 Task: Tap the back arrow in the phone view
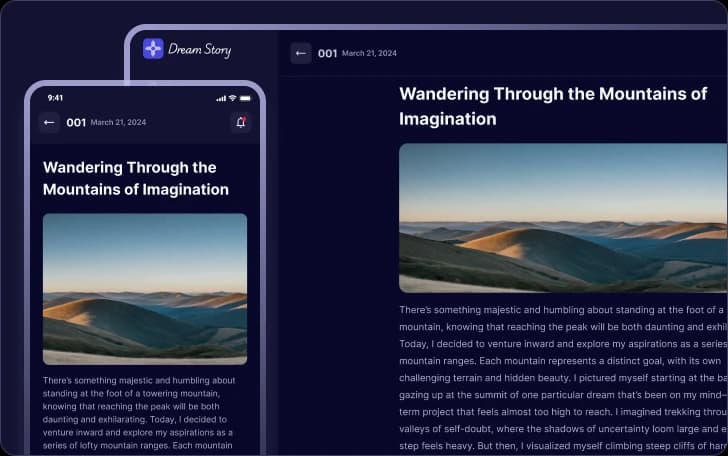49,123
